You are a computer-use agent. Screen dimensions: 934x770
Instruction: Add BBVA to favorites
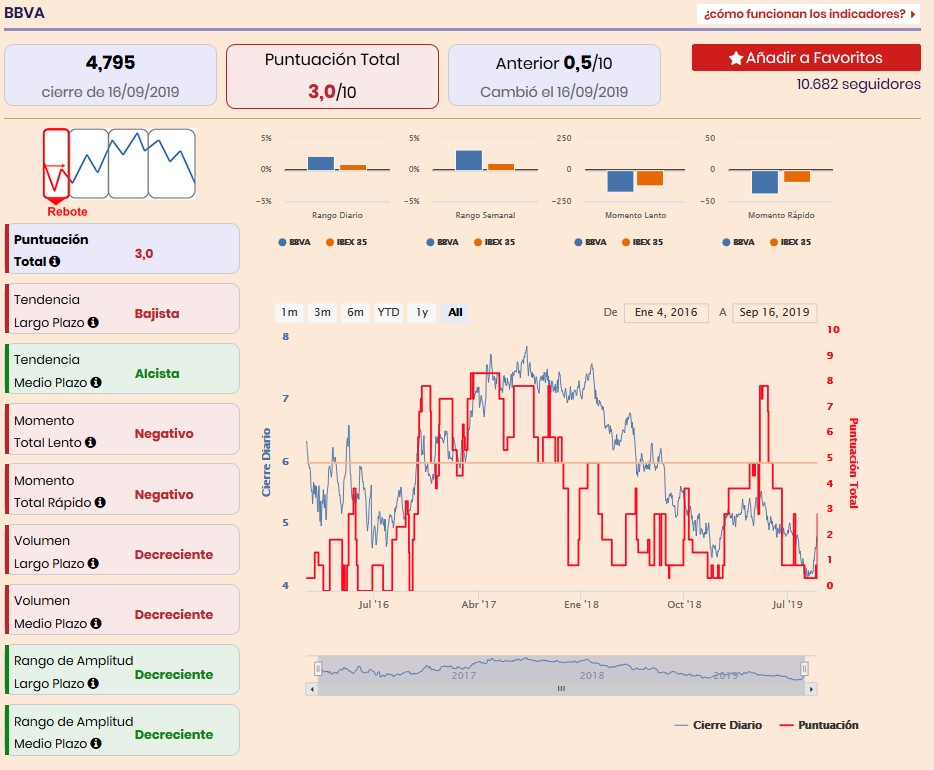click(x=806, y=58)
